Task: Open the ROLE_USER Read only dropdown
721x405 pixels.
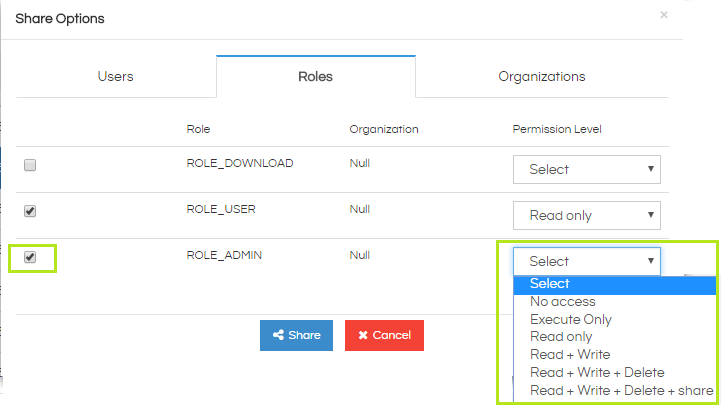Action: 587,215
